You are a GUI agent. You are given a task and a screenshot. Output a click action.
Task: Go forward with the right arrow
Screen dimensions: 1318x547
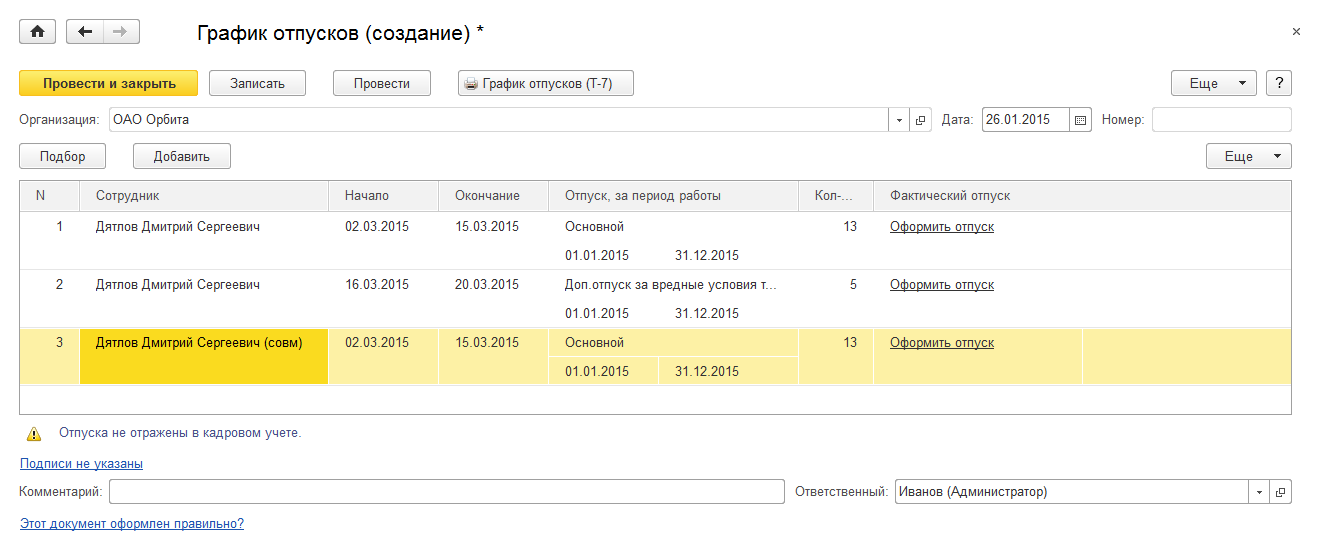(x=121, y=32)
